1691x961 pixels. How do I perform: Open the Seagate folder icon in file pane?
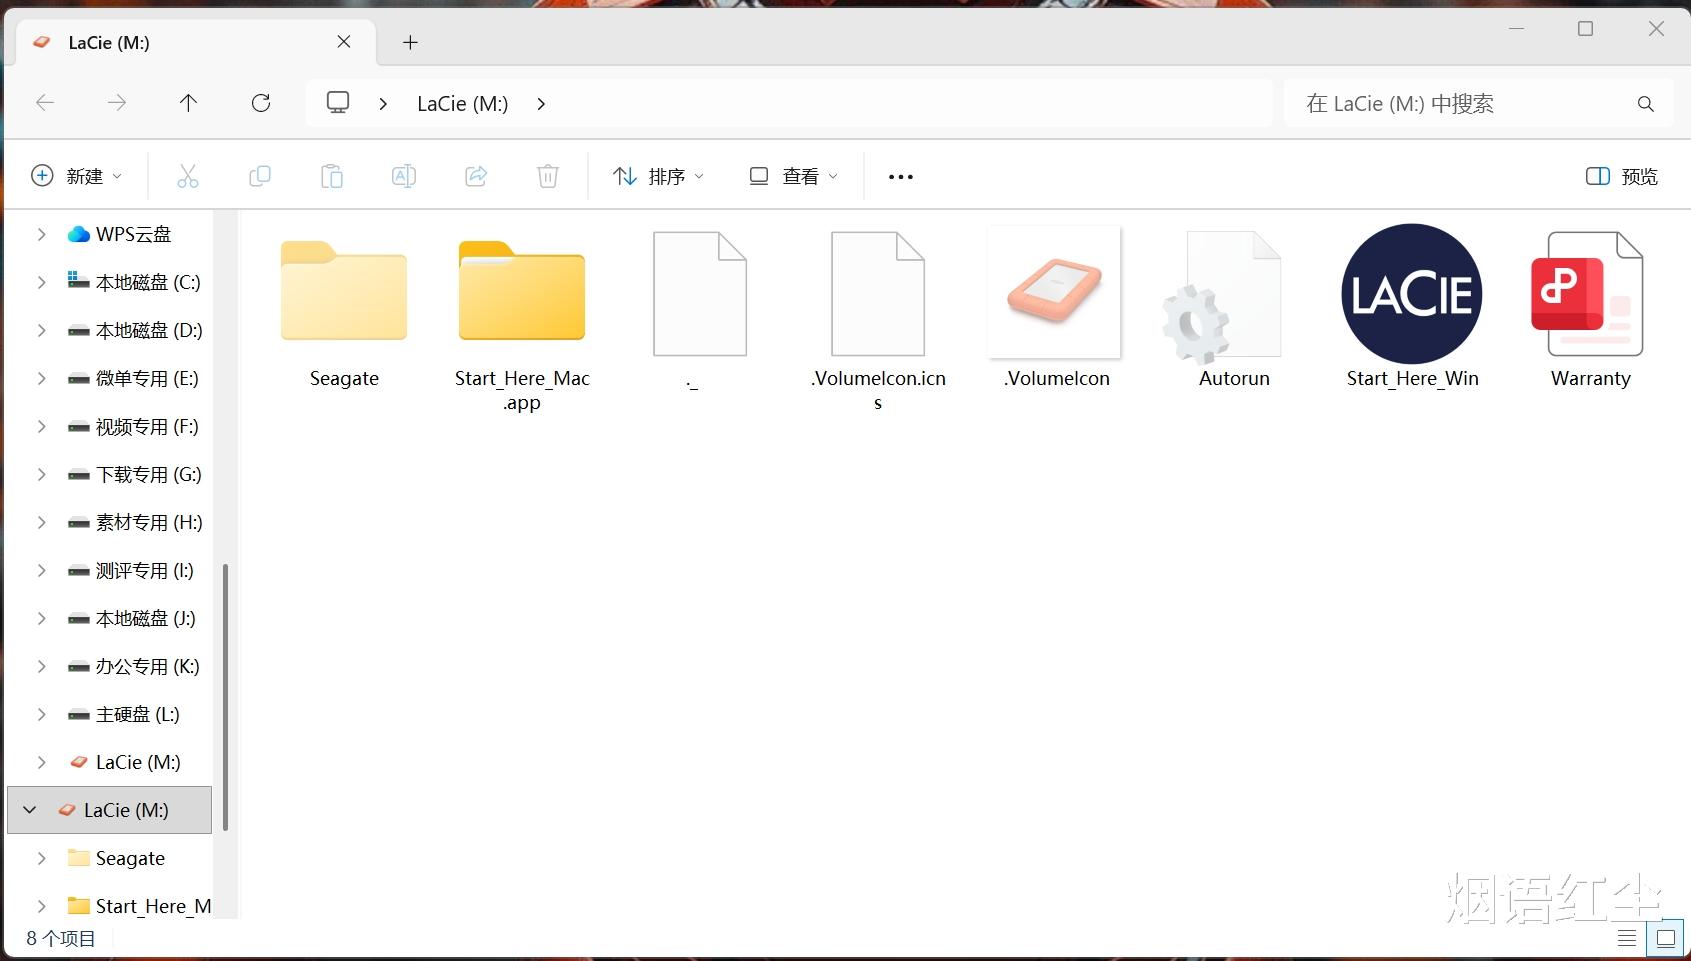pos(344,292)
